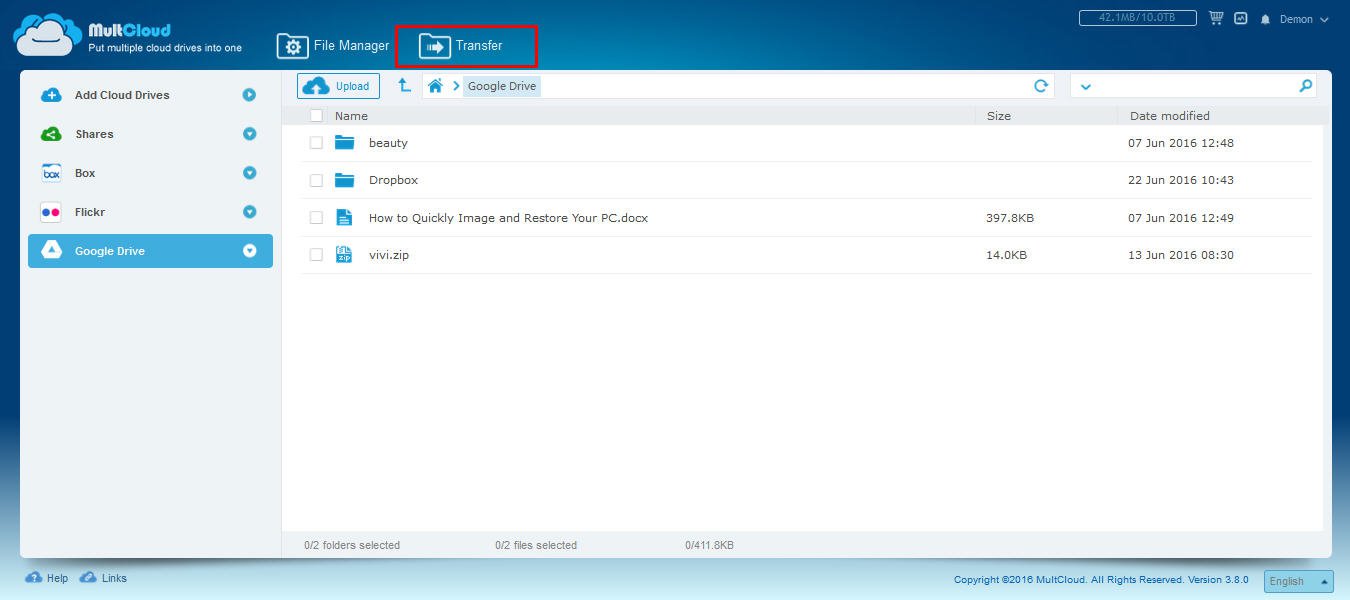The image size is (1350, 600).
Task: Click the 14.0KB size value
Action: 1006,255
